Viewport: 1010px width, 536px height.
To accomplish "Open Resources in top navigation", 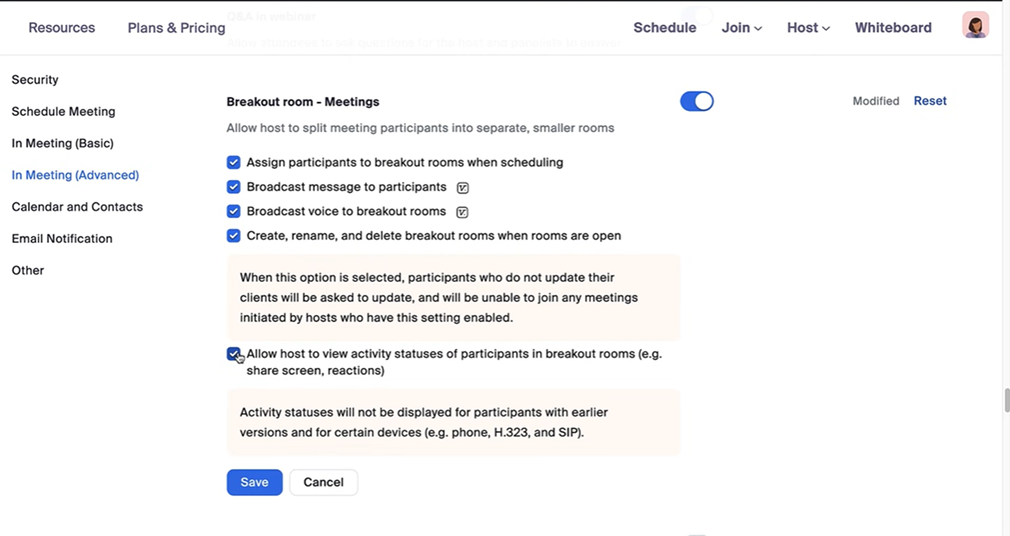I will pyautogui.click(x=62, y=28).
